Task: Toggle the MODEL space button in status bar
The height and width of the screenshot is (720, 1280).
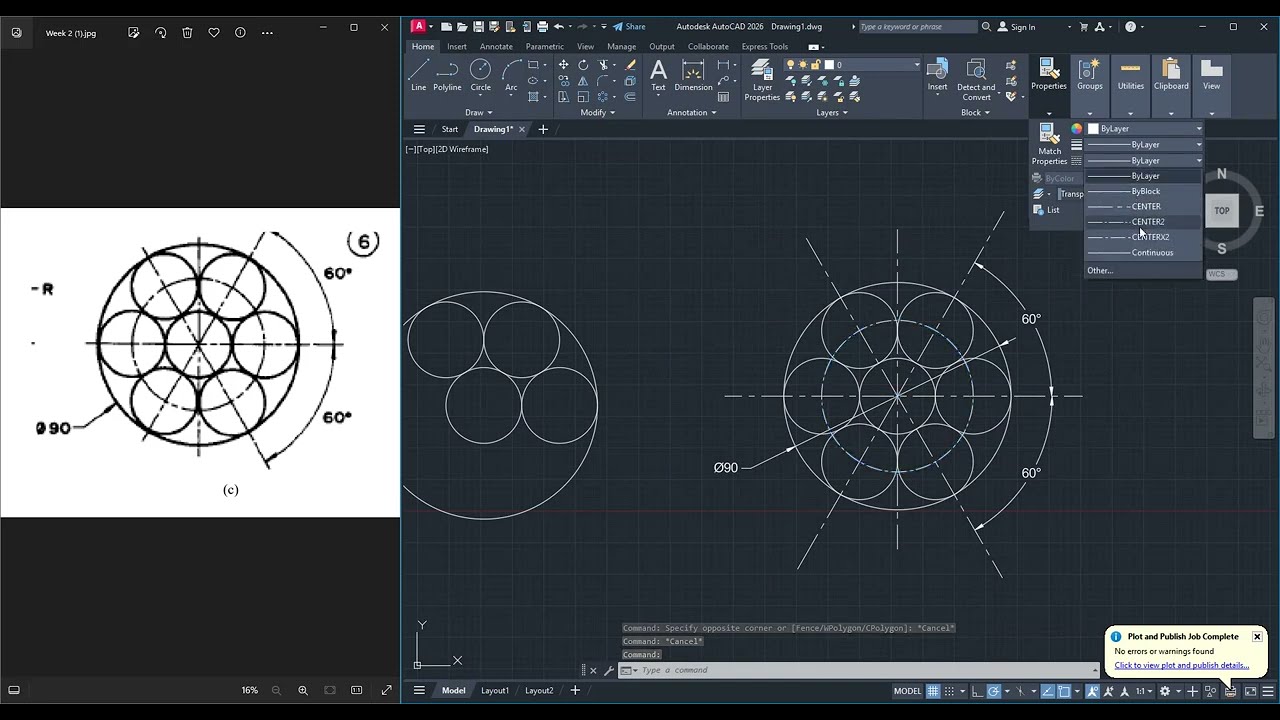Action: coord(907,691)
